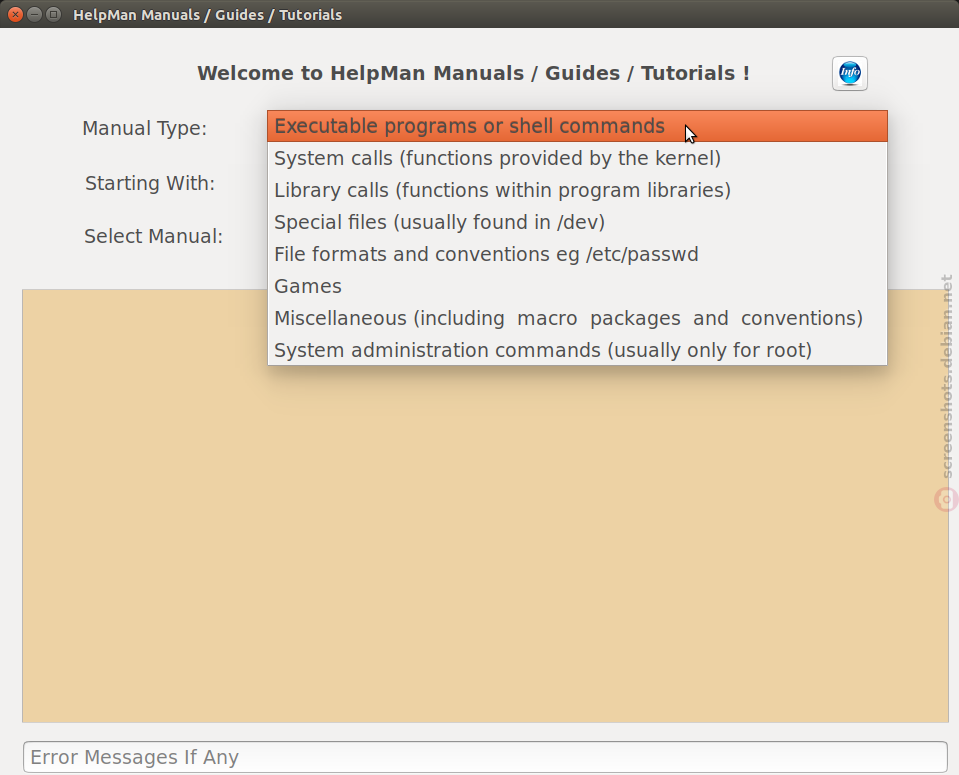
Task: Open the Info button
Action: [x=850, y=73]
